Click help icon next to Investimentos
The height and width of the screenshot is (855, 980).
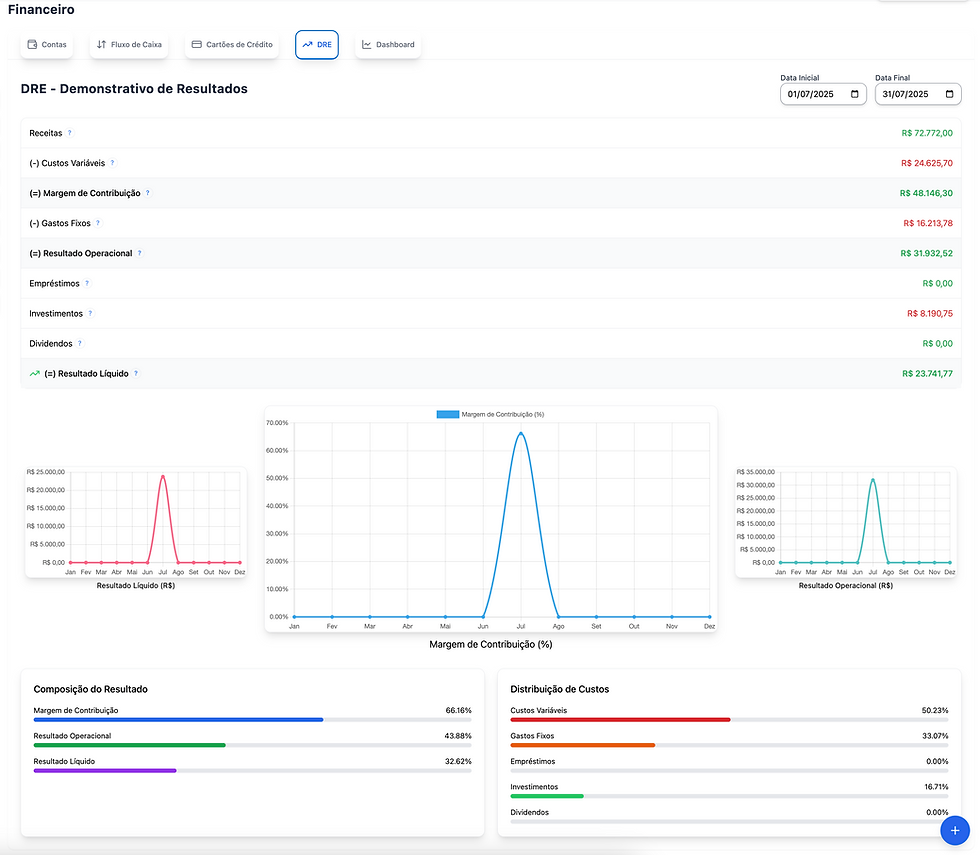(x=90, y=313)
